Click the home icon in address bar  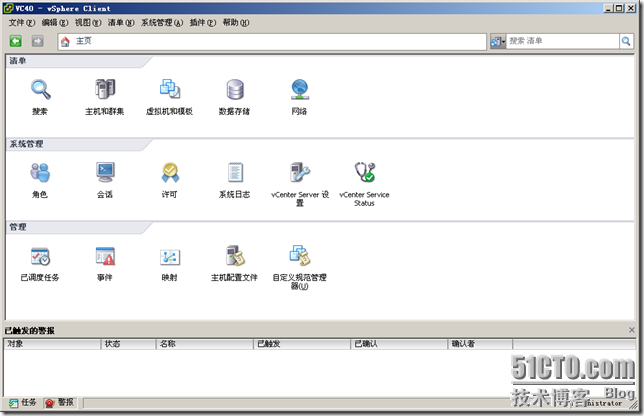coord(65,41)
